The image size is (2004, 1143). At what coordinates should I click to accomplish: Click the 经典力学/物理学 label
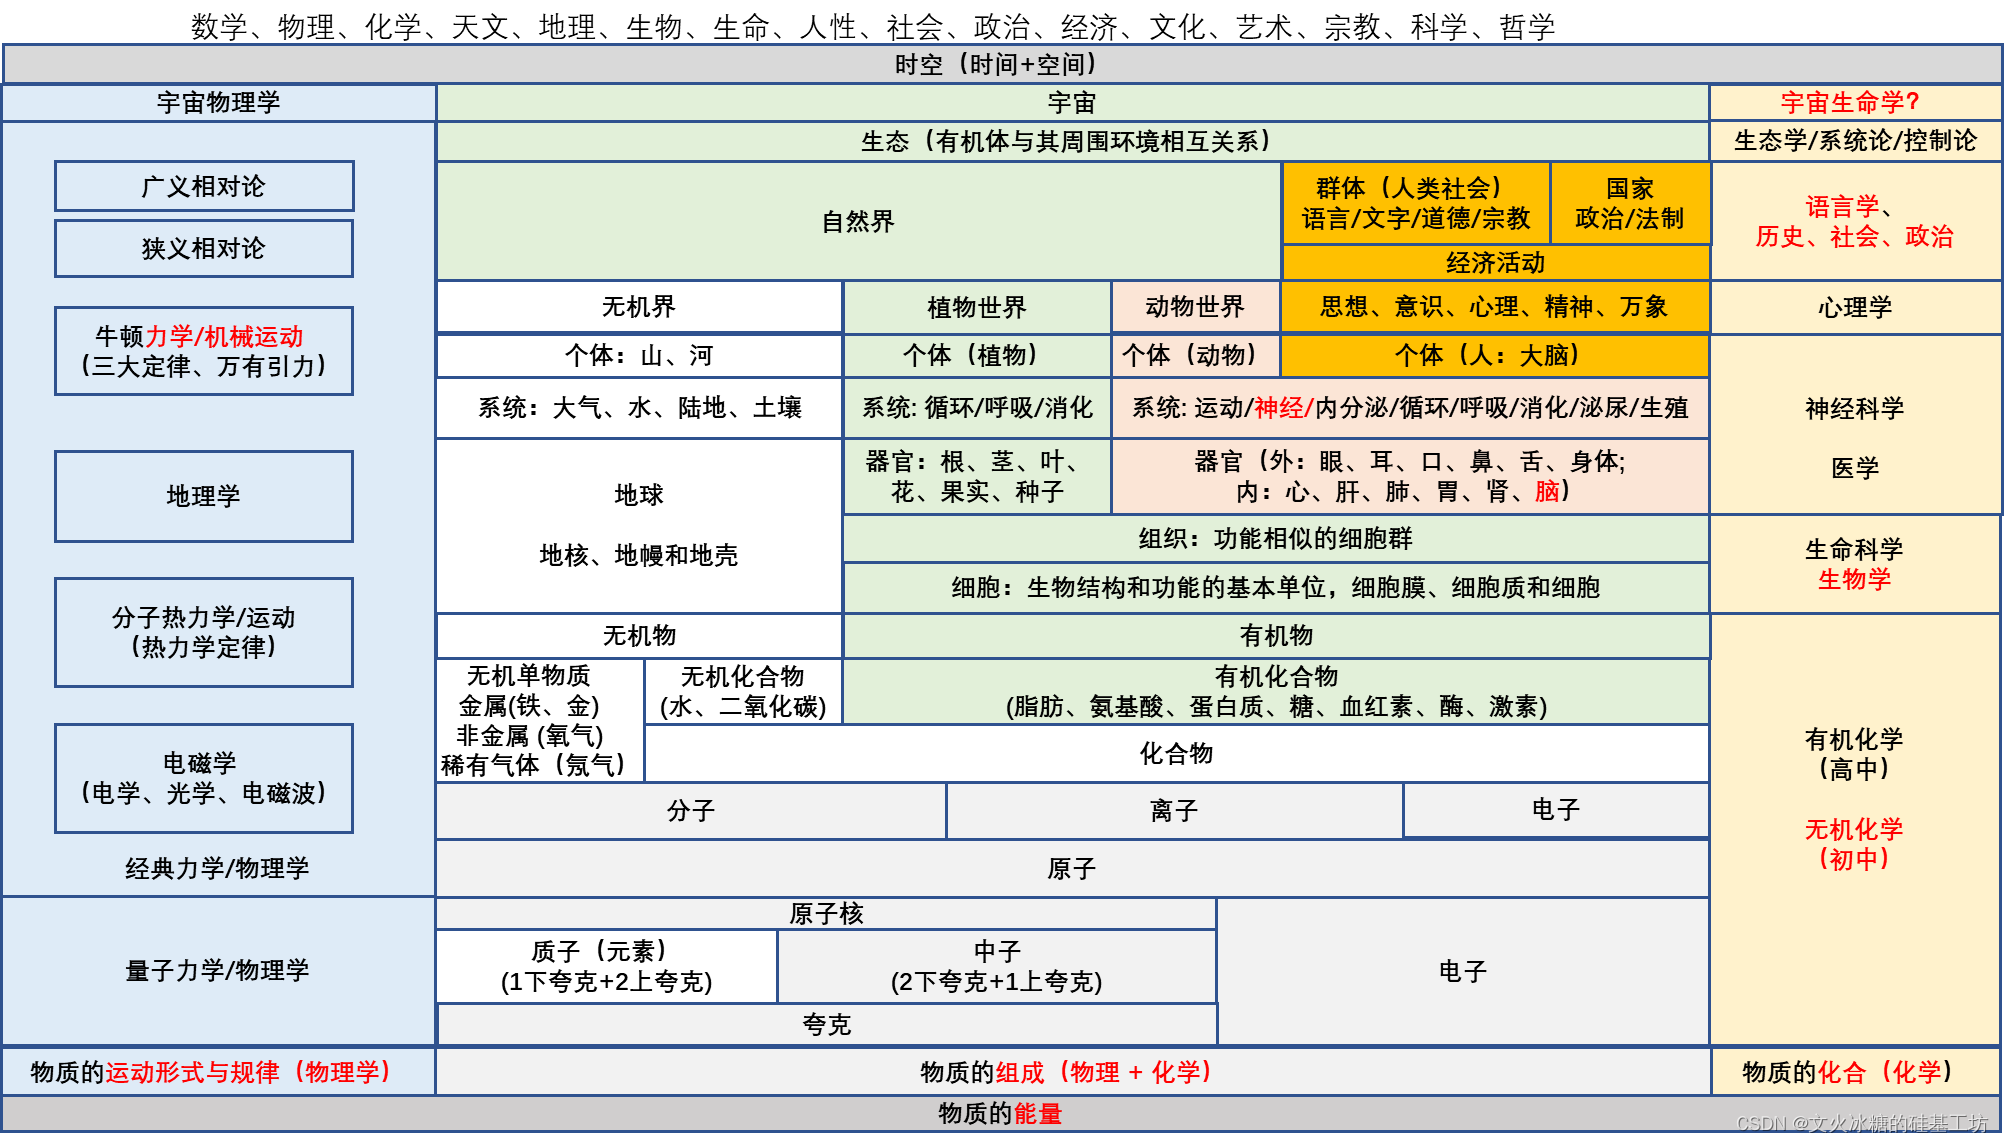tap(217, 868)
